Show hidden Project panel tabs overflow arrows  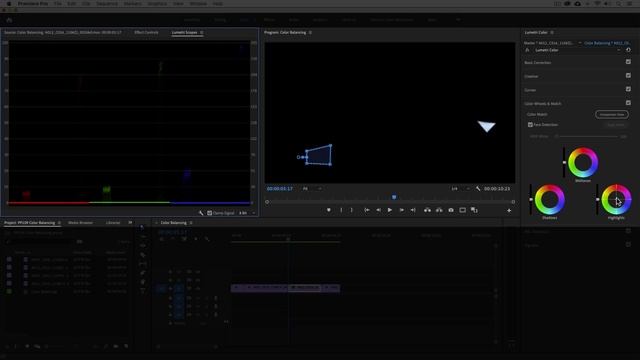click(130, 223)
